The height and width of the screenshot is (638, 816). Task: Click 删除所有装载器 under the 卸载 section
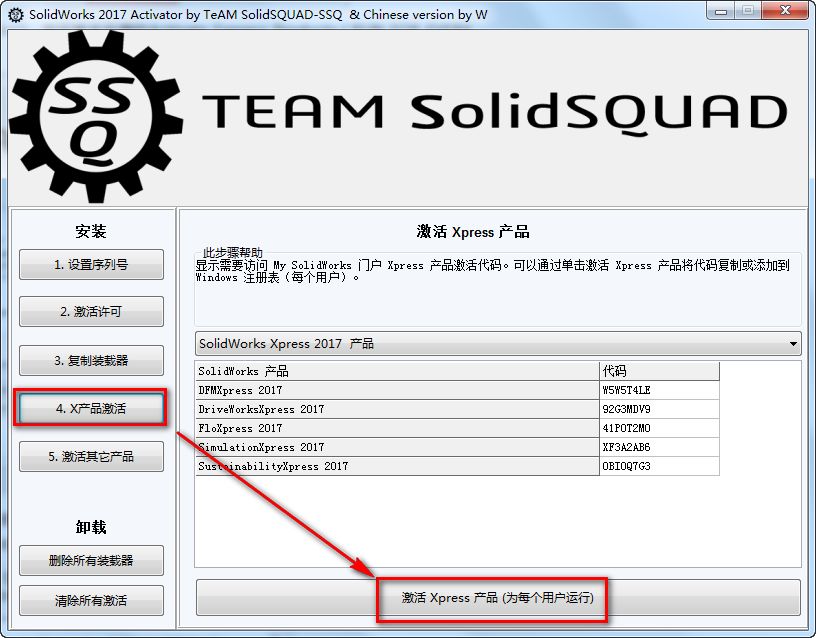point(90,560)
